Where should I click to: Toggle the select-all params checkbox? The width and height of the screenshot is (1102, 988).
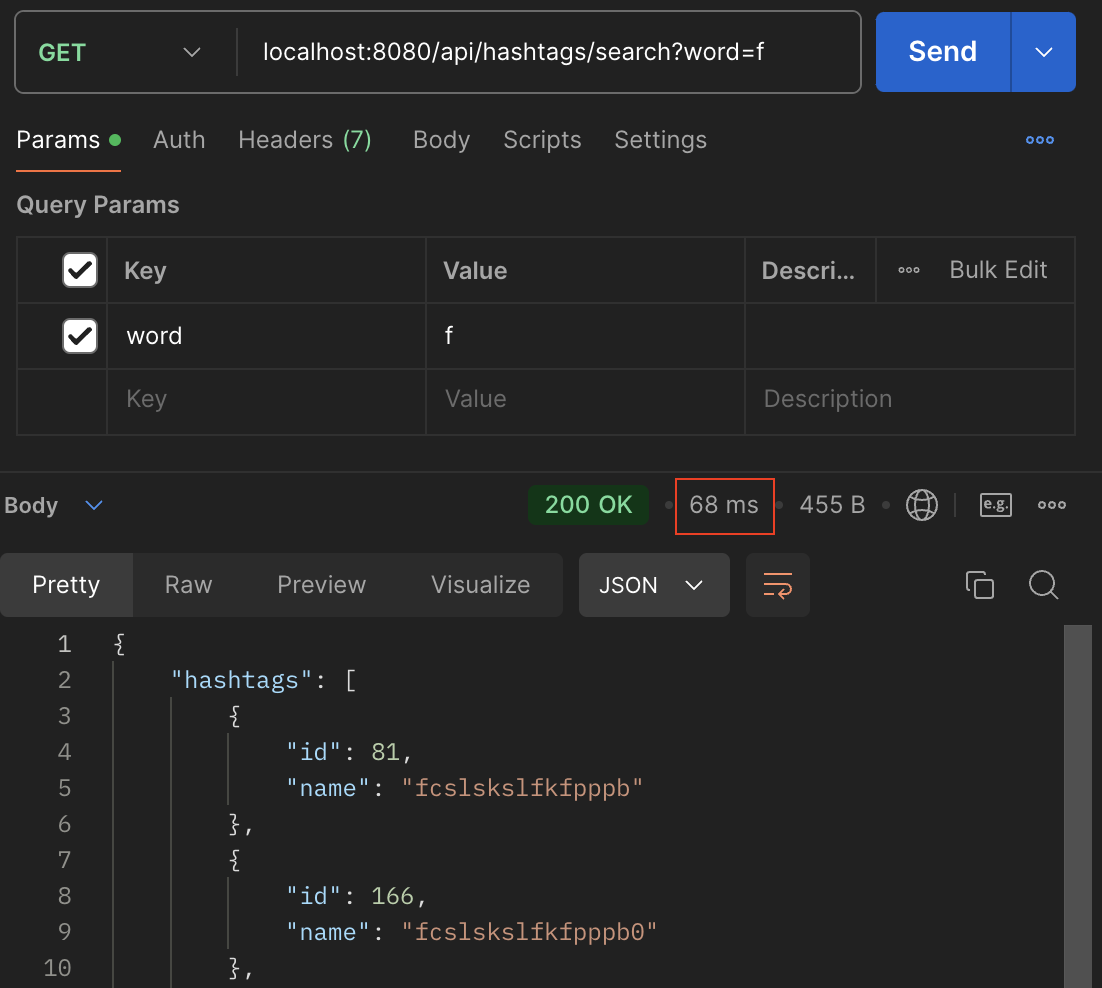pyautogui.click(x=79, y=271)
